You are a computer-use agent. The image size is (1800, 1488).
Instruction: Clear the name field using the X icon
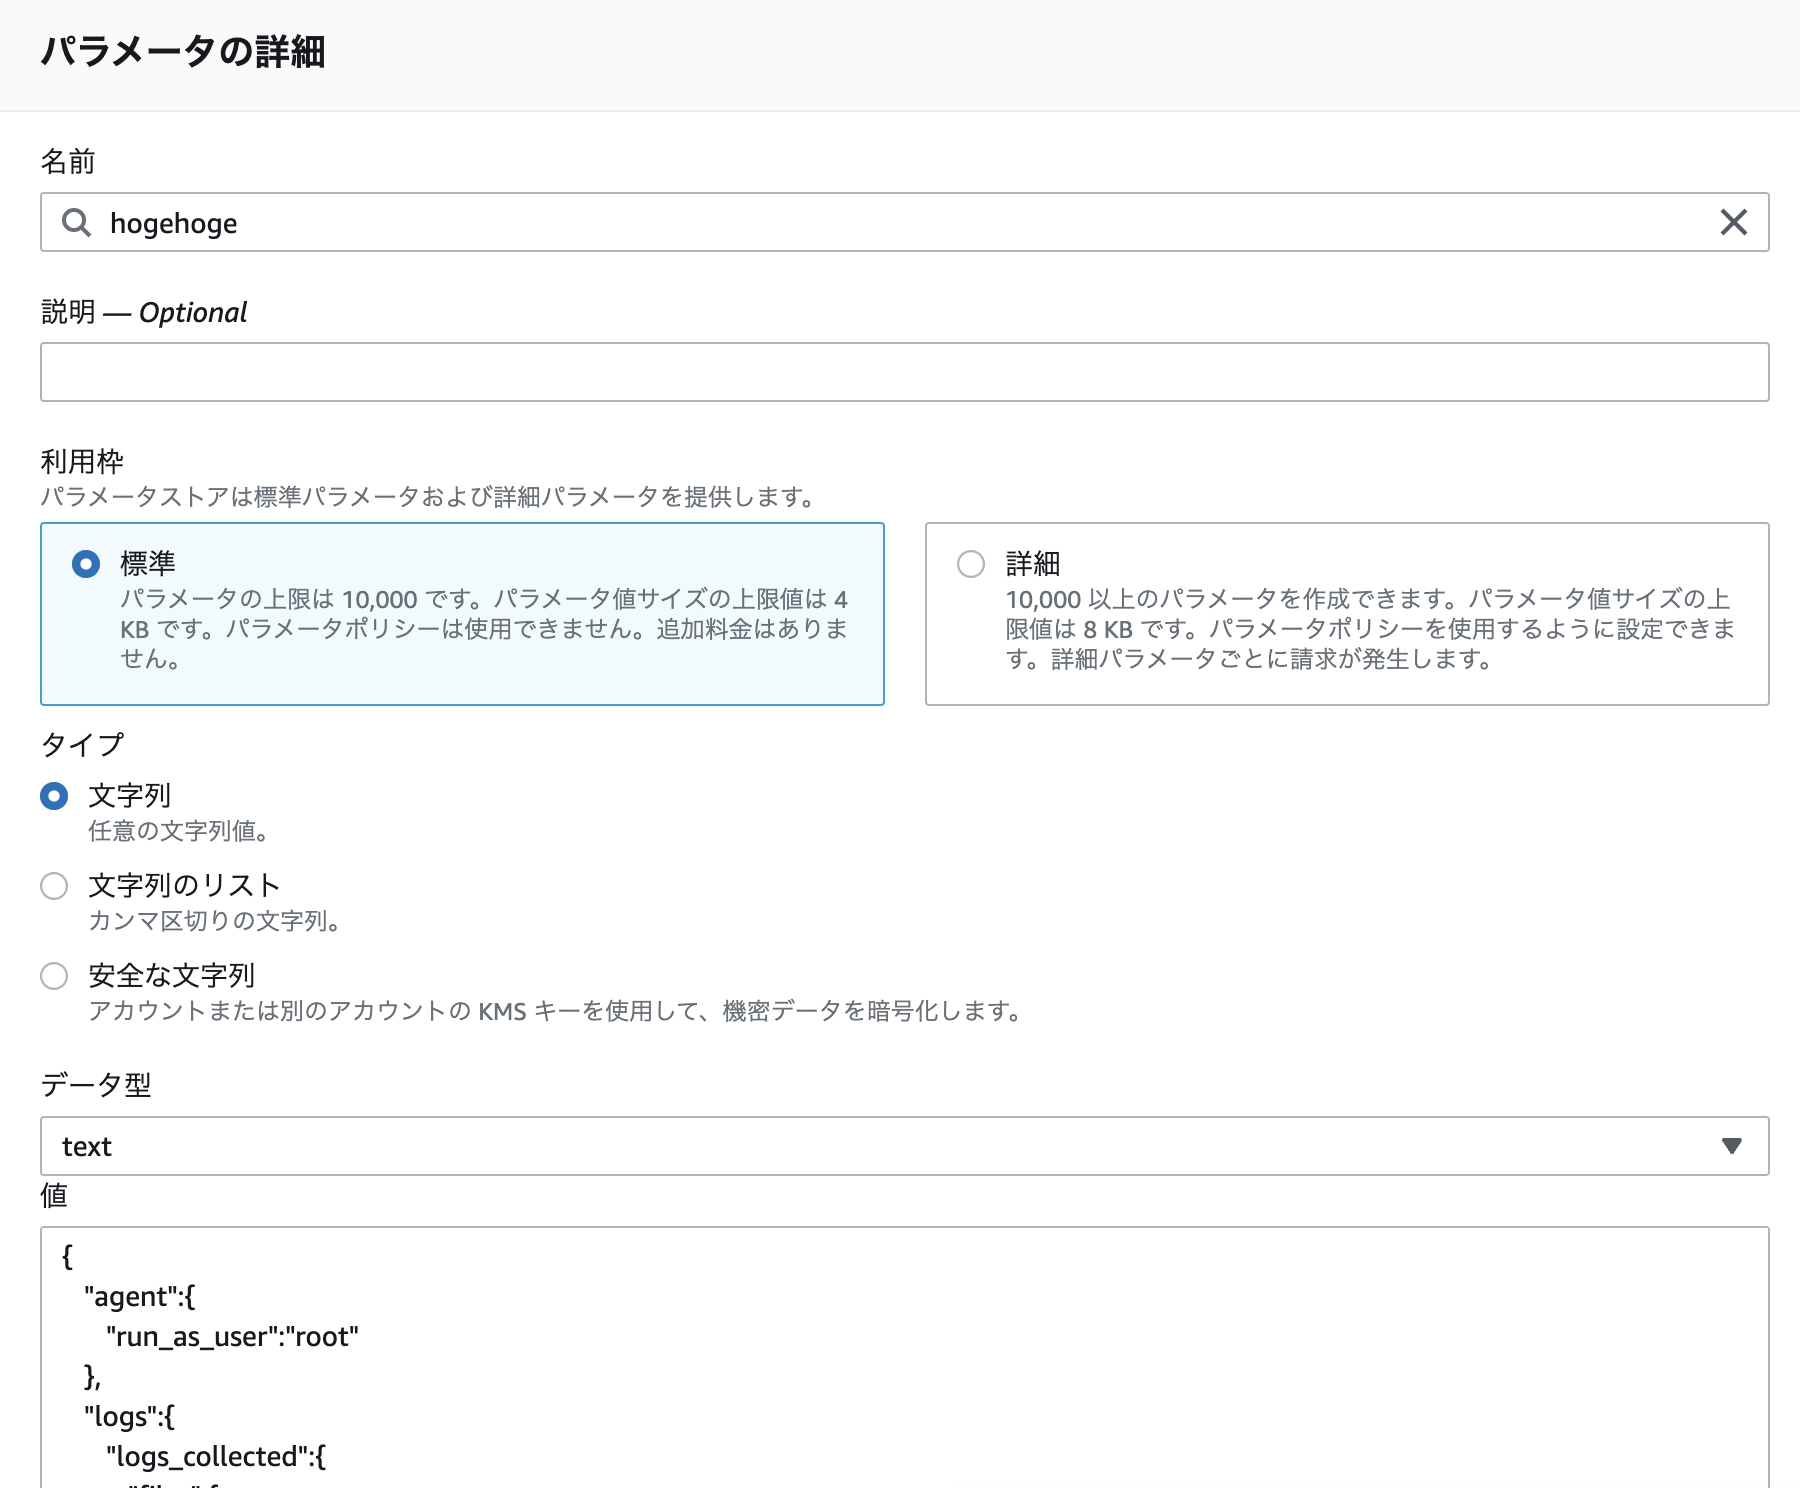point(1733,222)
